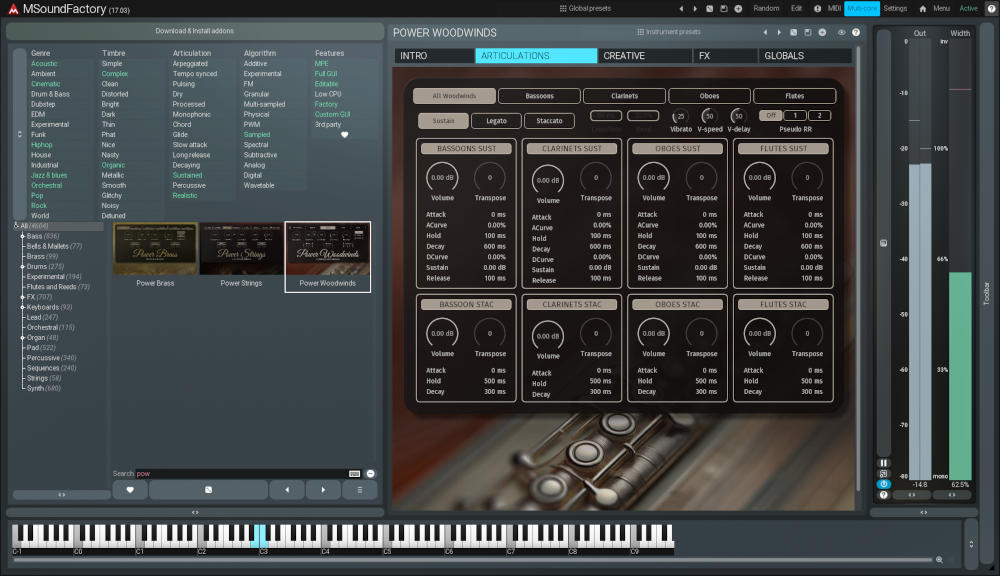The height and width of the screenshot is (576, 1000).
Task: Toggle the plugin Active state
Action: (968, 8)
